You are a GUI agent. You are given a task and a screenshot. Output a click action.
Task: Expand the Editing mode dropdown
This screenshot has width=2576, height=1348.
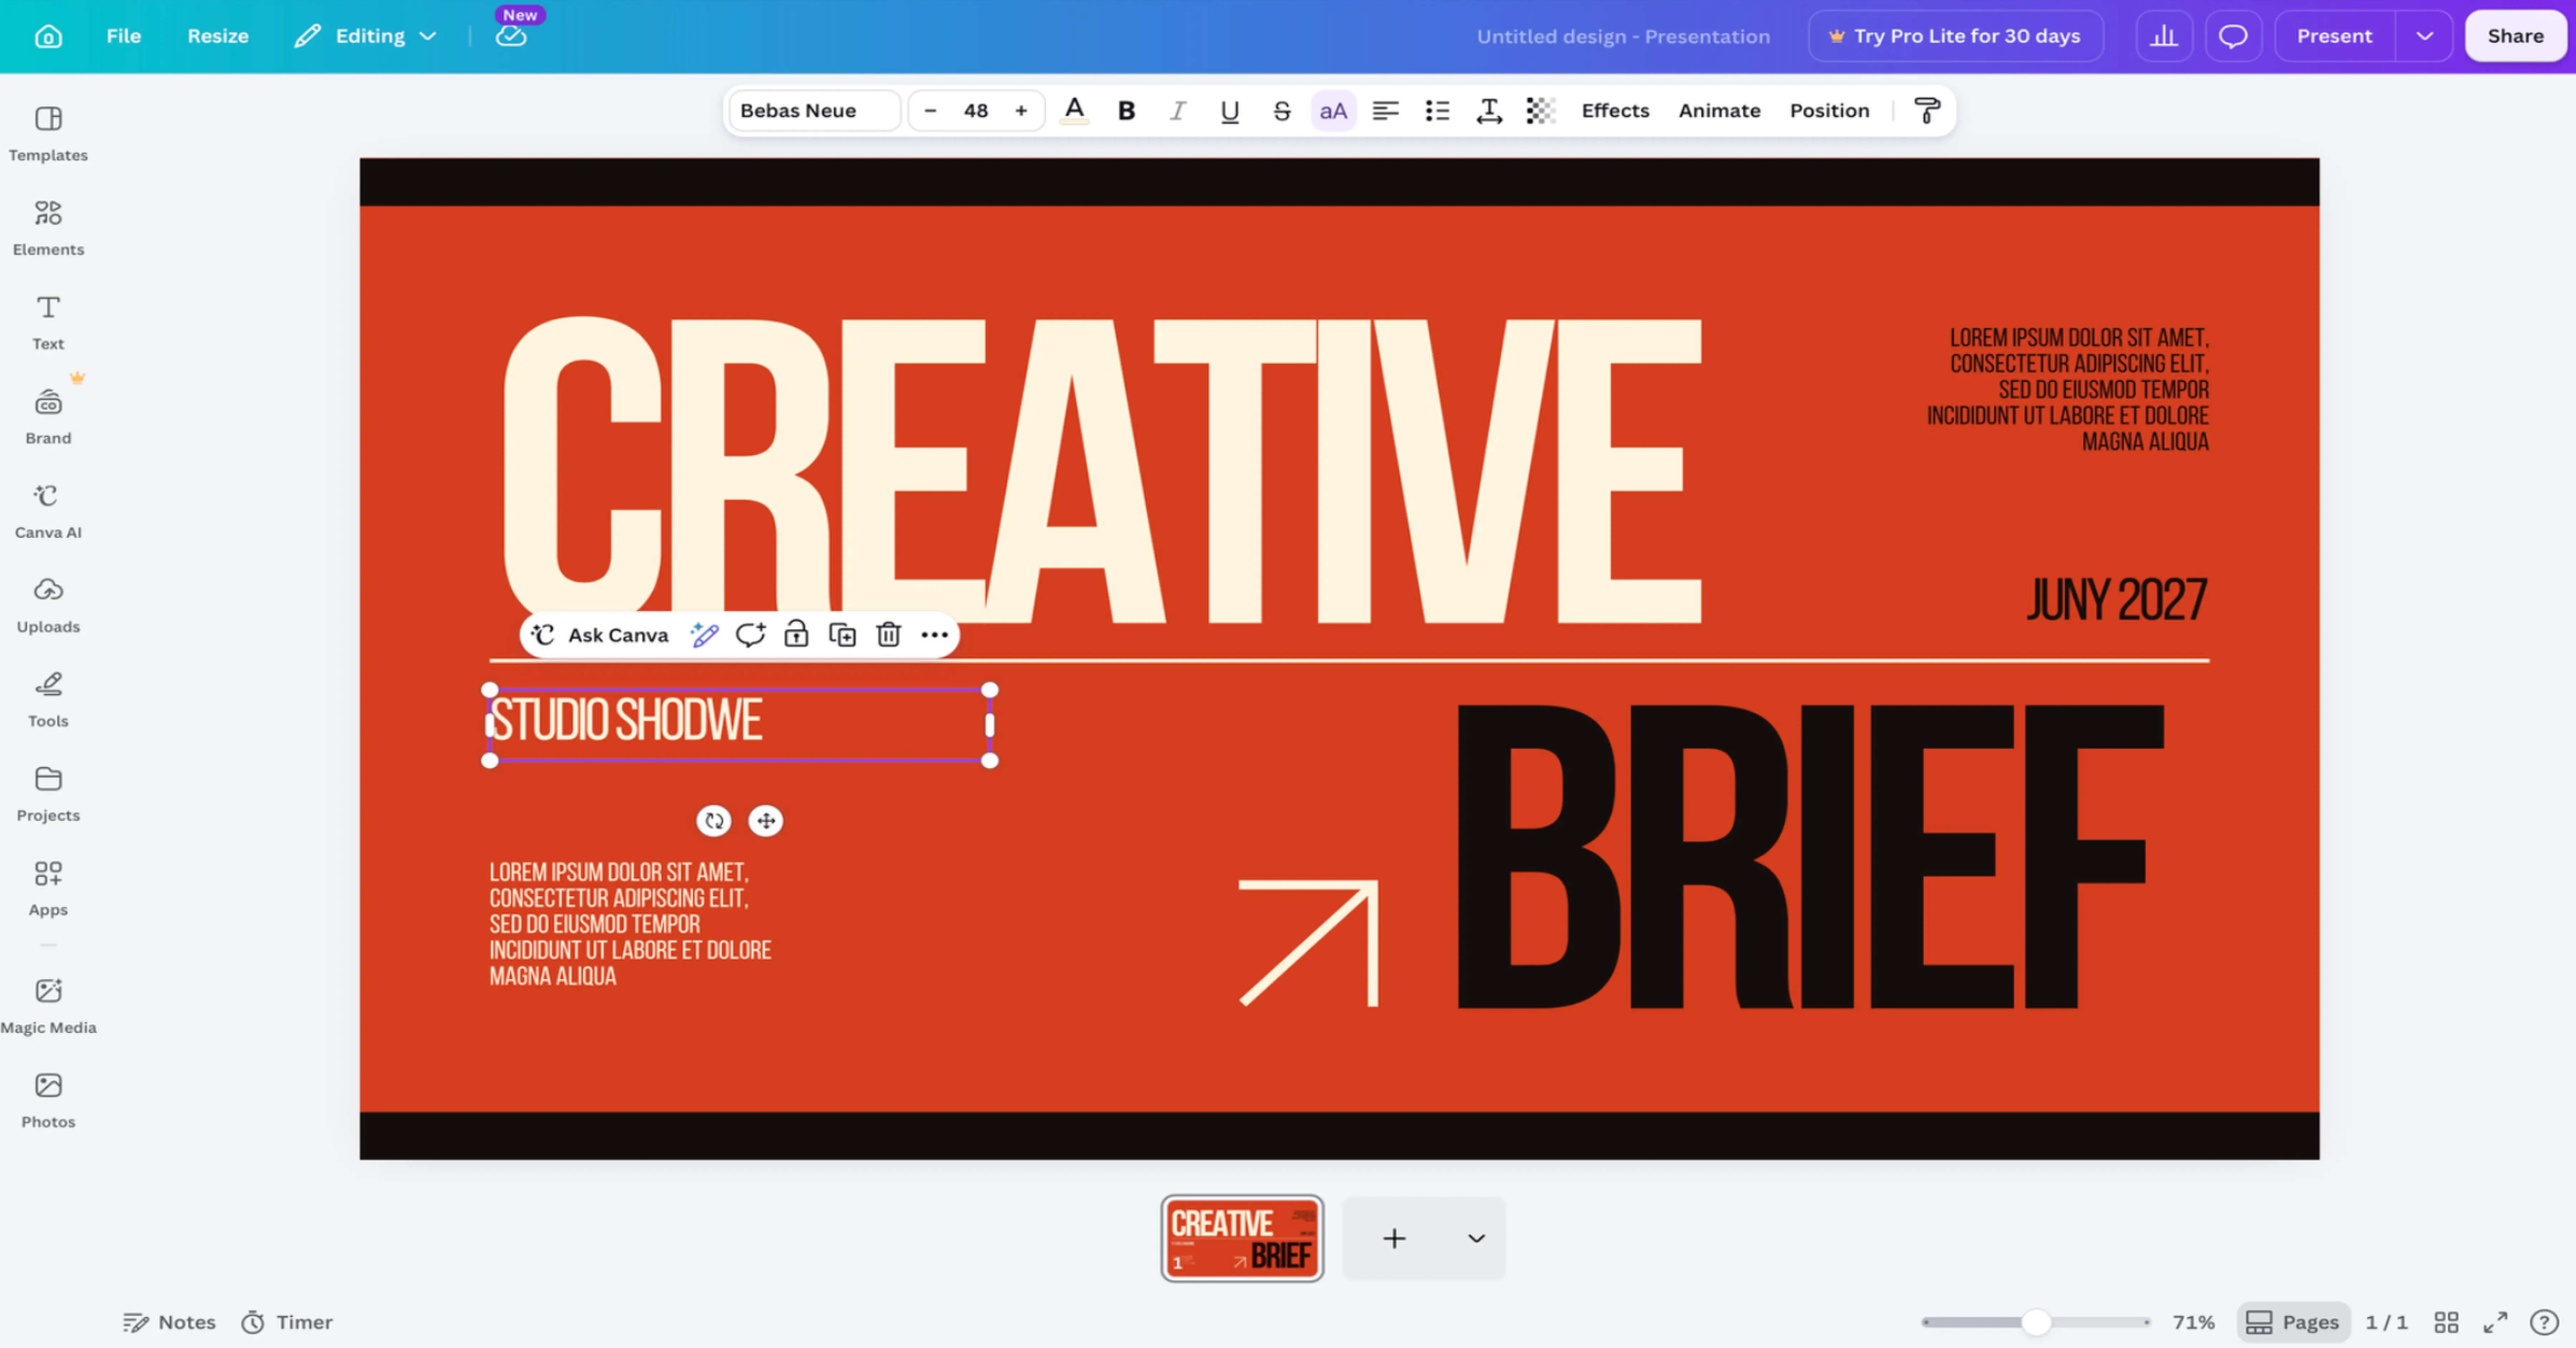tap(366, 36)
